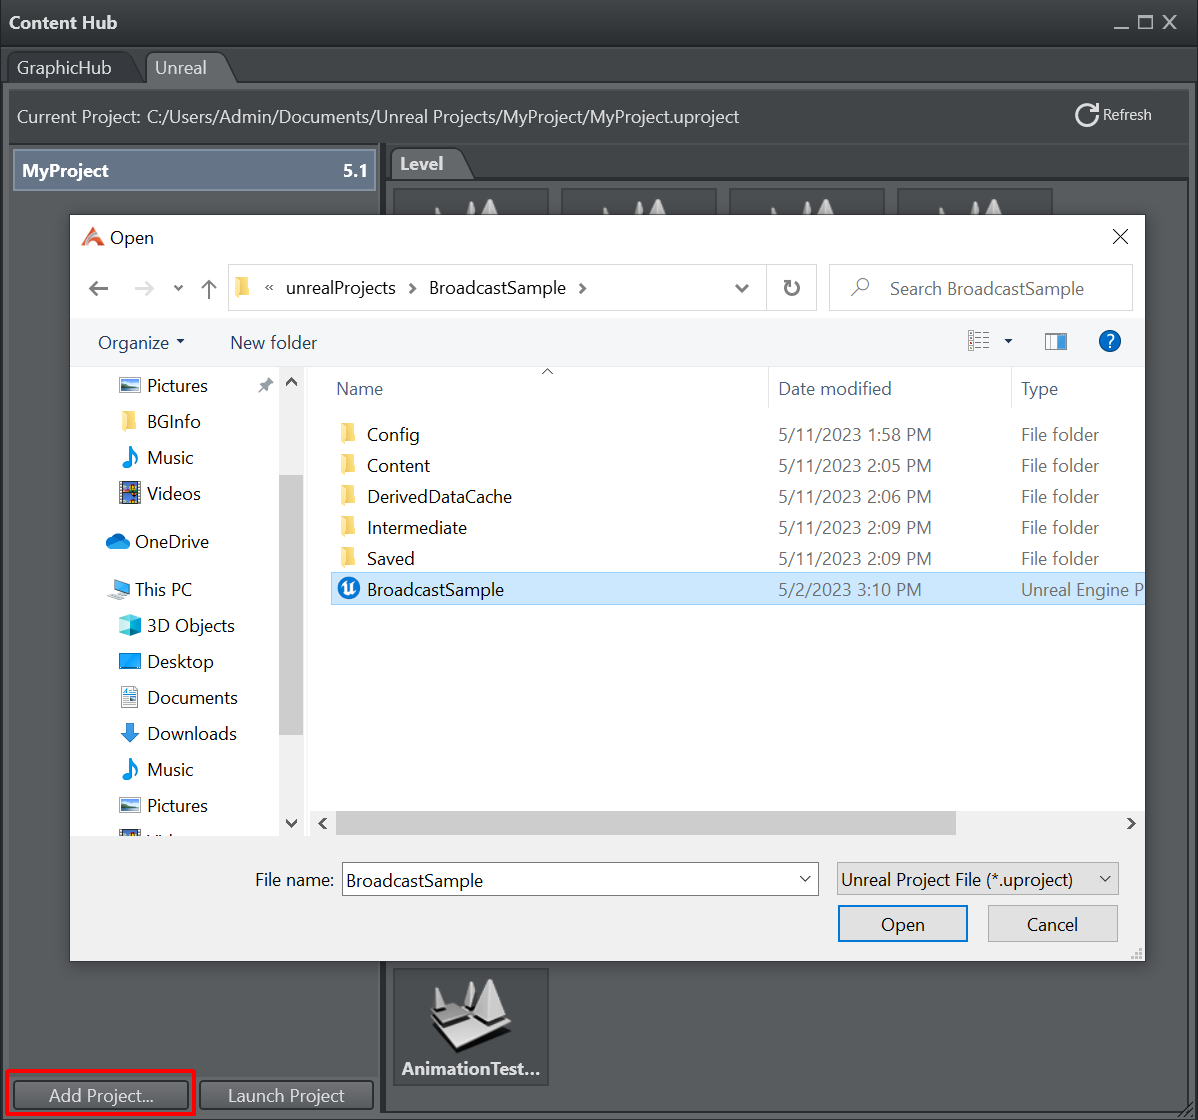Toggle the preview pane icon
Screen dimensions: 1198x1120
click(1055, 342)
